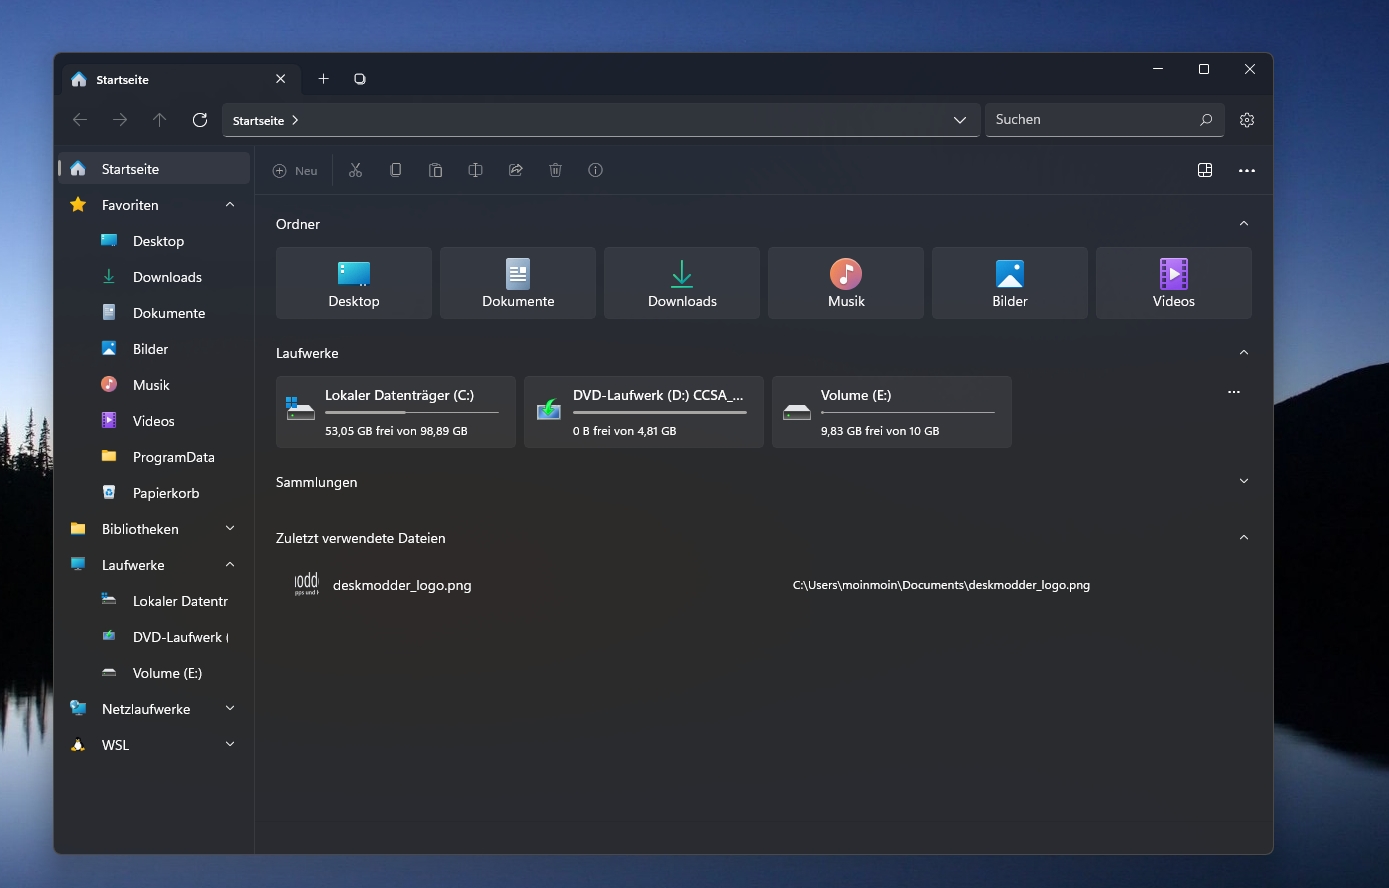Screen dimensions: 1389x888
Task: Open the Dokumente folder tile
Action: pyautogui.click(x=518, y=283)
